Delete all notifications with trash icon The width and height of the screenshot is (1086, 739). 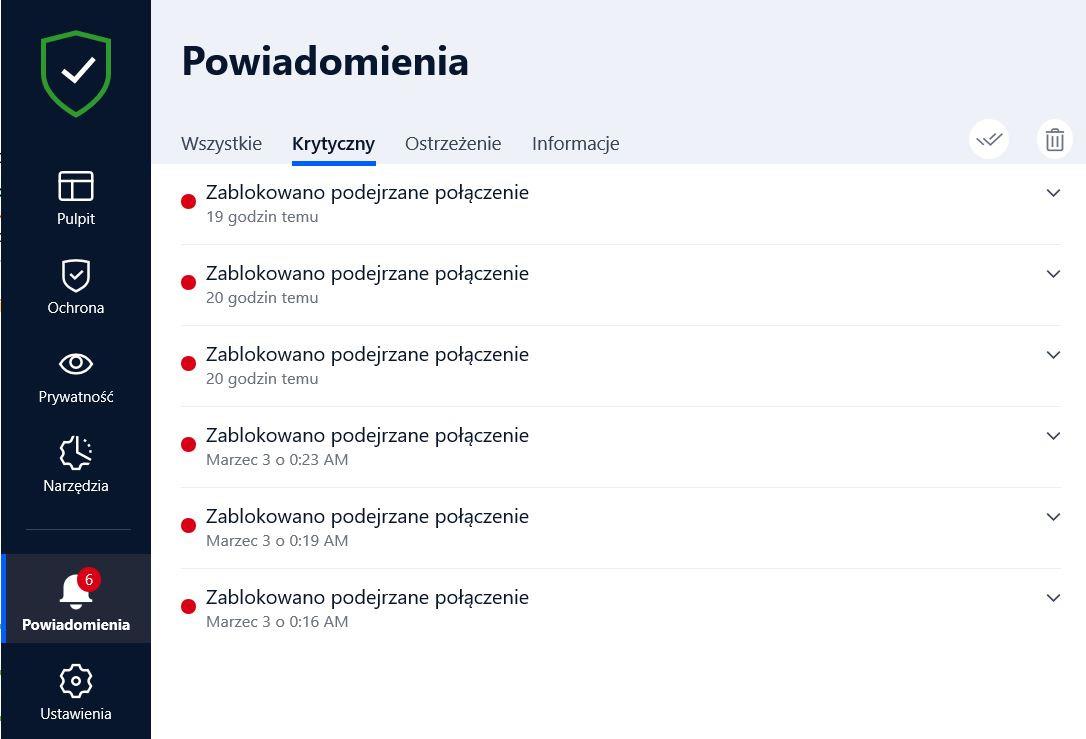[1055, 140]
